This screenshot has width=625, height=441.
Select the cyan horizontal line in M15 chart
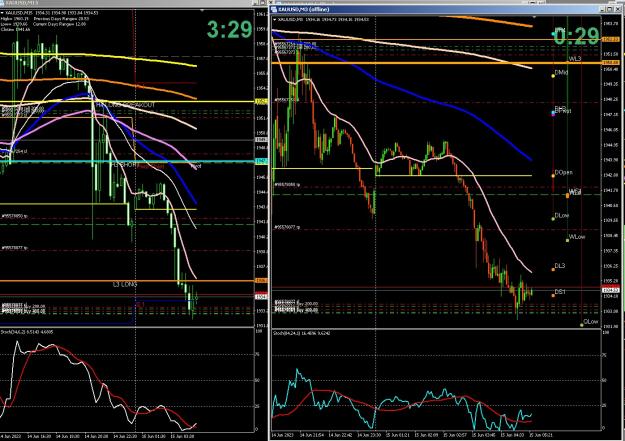click(127, 161)
